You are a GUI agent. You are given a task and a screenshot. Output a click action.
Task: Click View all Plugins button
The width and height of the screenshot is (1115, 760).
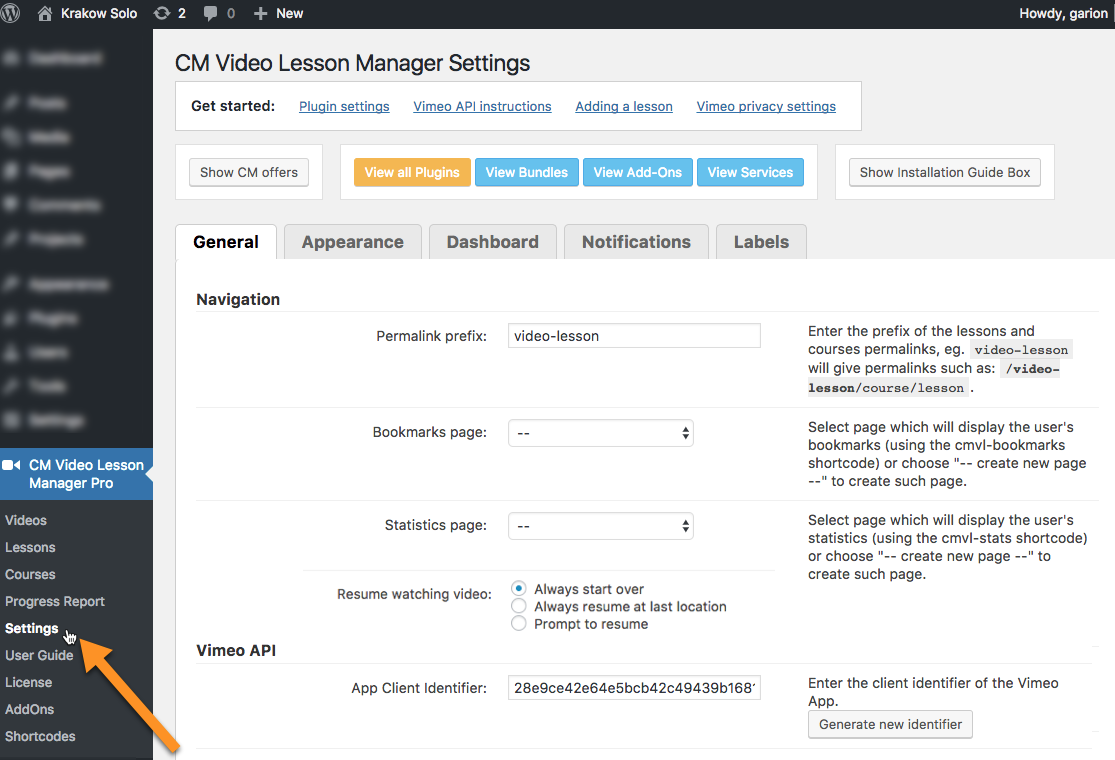412,172
